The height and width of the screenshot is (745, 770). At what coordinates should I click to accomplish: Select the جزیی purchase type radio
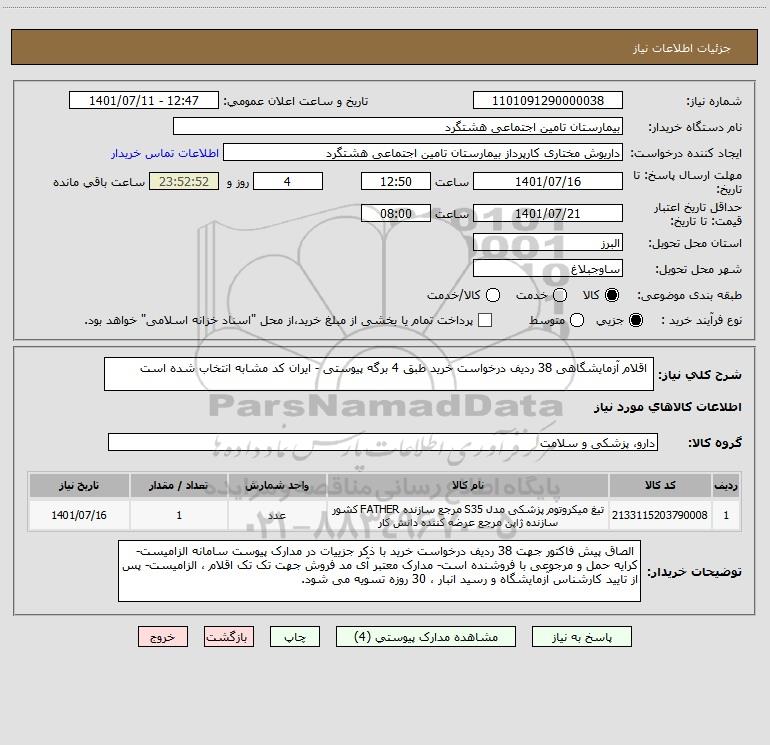tap(635, 320)
